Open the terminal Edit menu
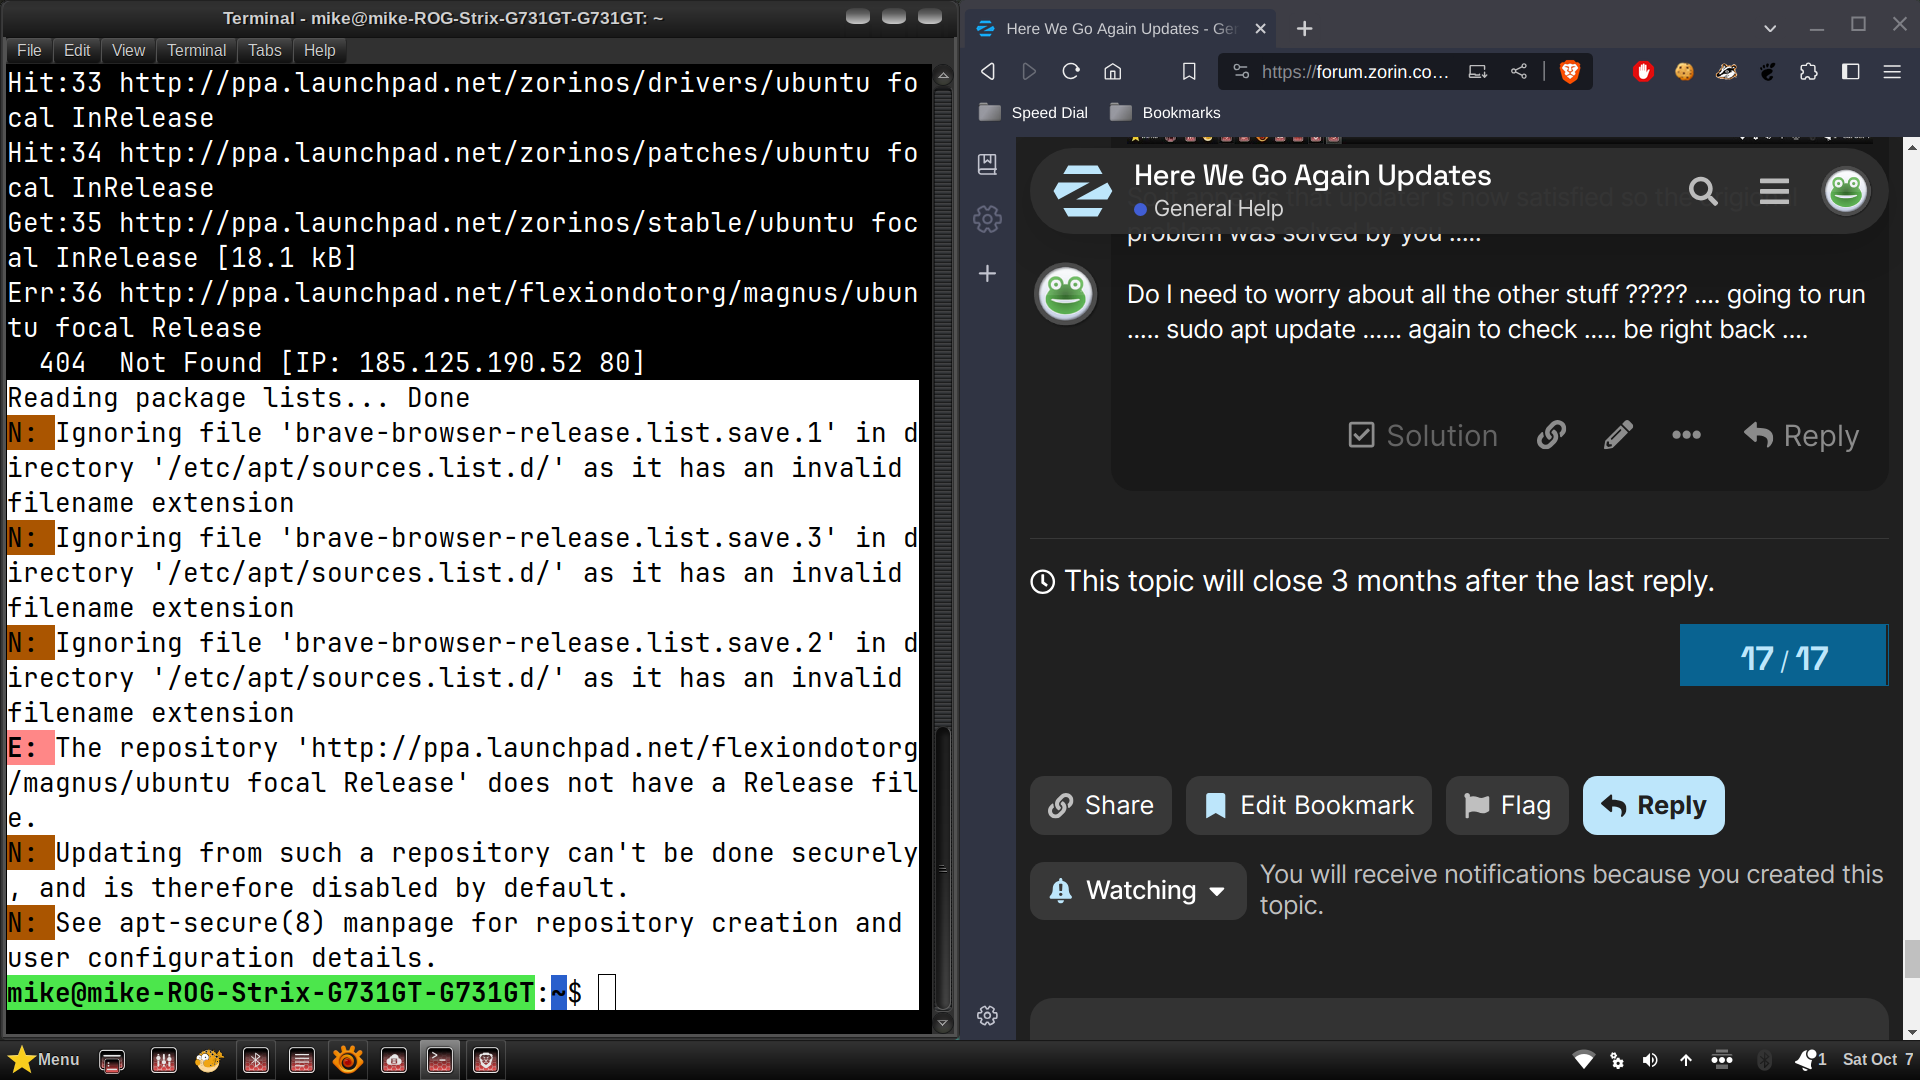The image size is (1920, 1080). pyautogui.click(x=77, y=50)
